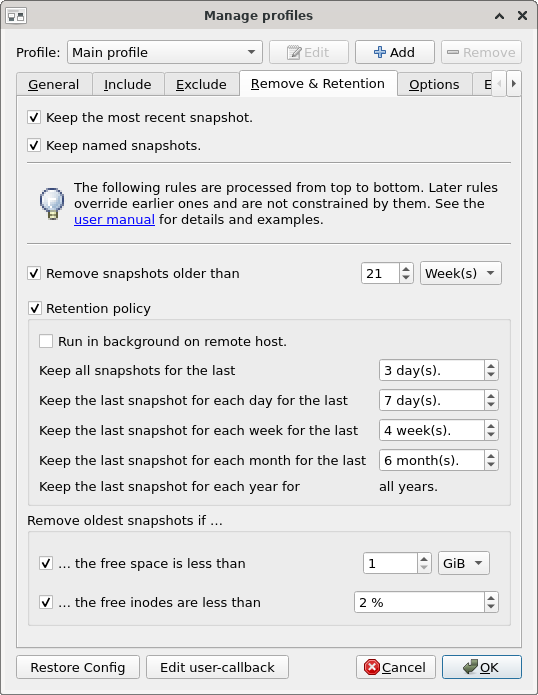The width and height of the screenshot is (538, 695).
Task: Shade the window using the up-arrow icon
Action: coord(499,16)
